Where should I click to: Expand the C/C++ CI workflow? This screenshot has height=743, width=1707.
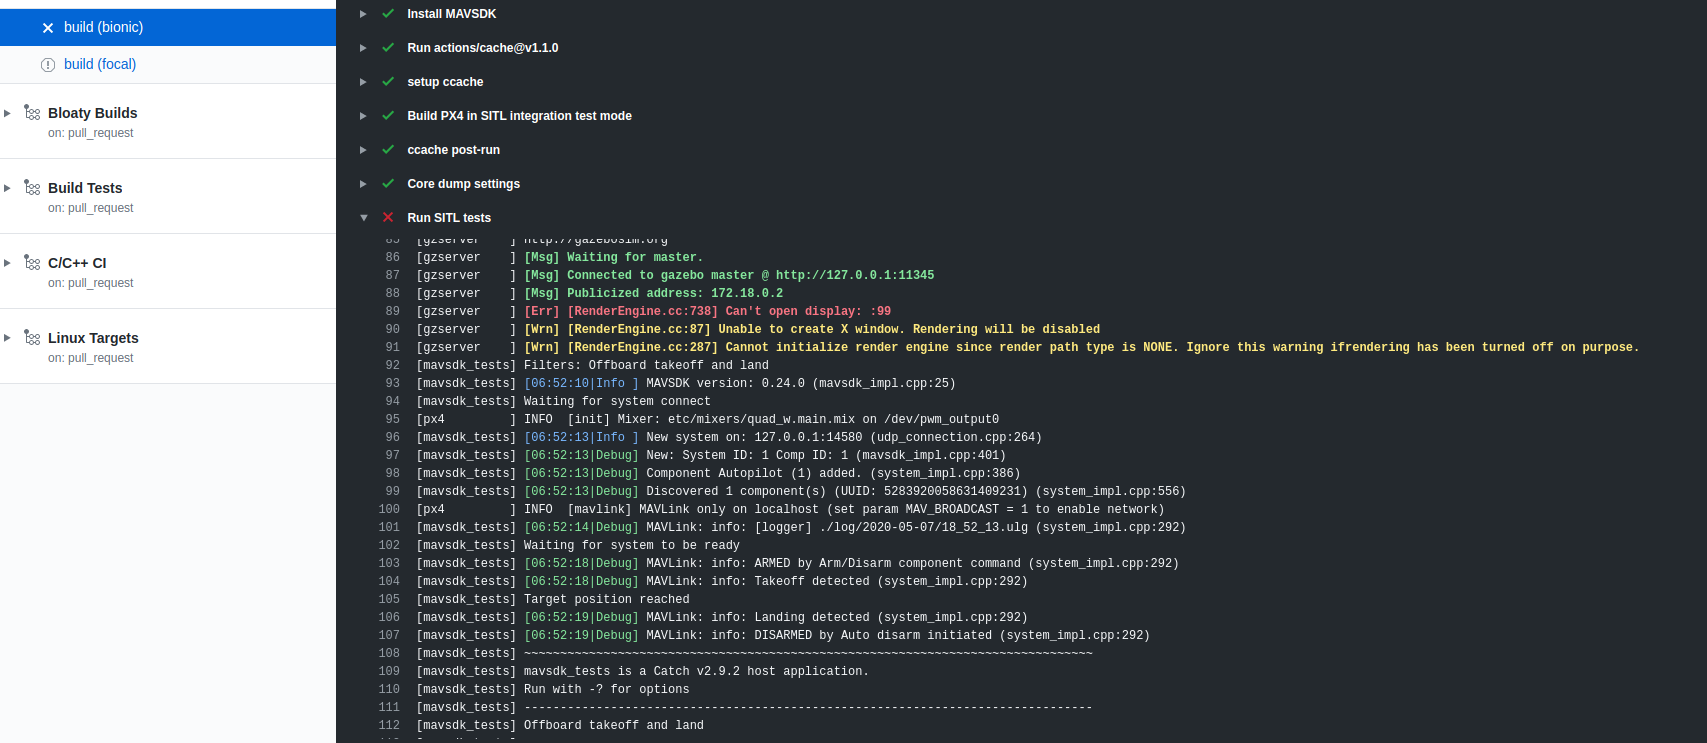(7, 263)
